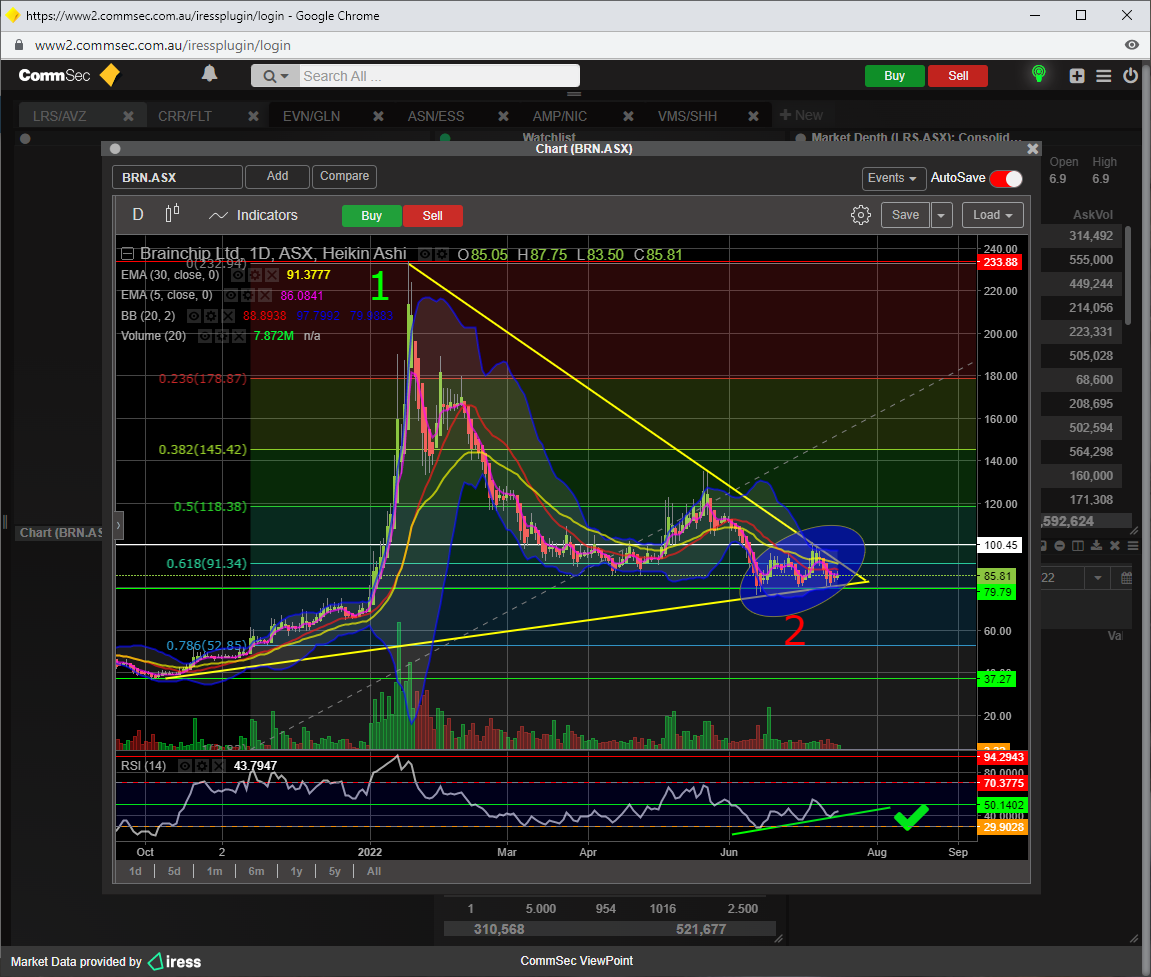The image size is (1151, 977).
Task: Click the green streaming status icon
Action: point(1039,75)
